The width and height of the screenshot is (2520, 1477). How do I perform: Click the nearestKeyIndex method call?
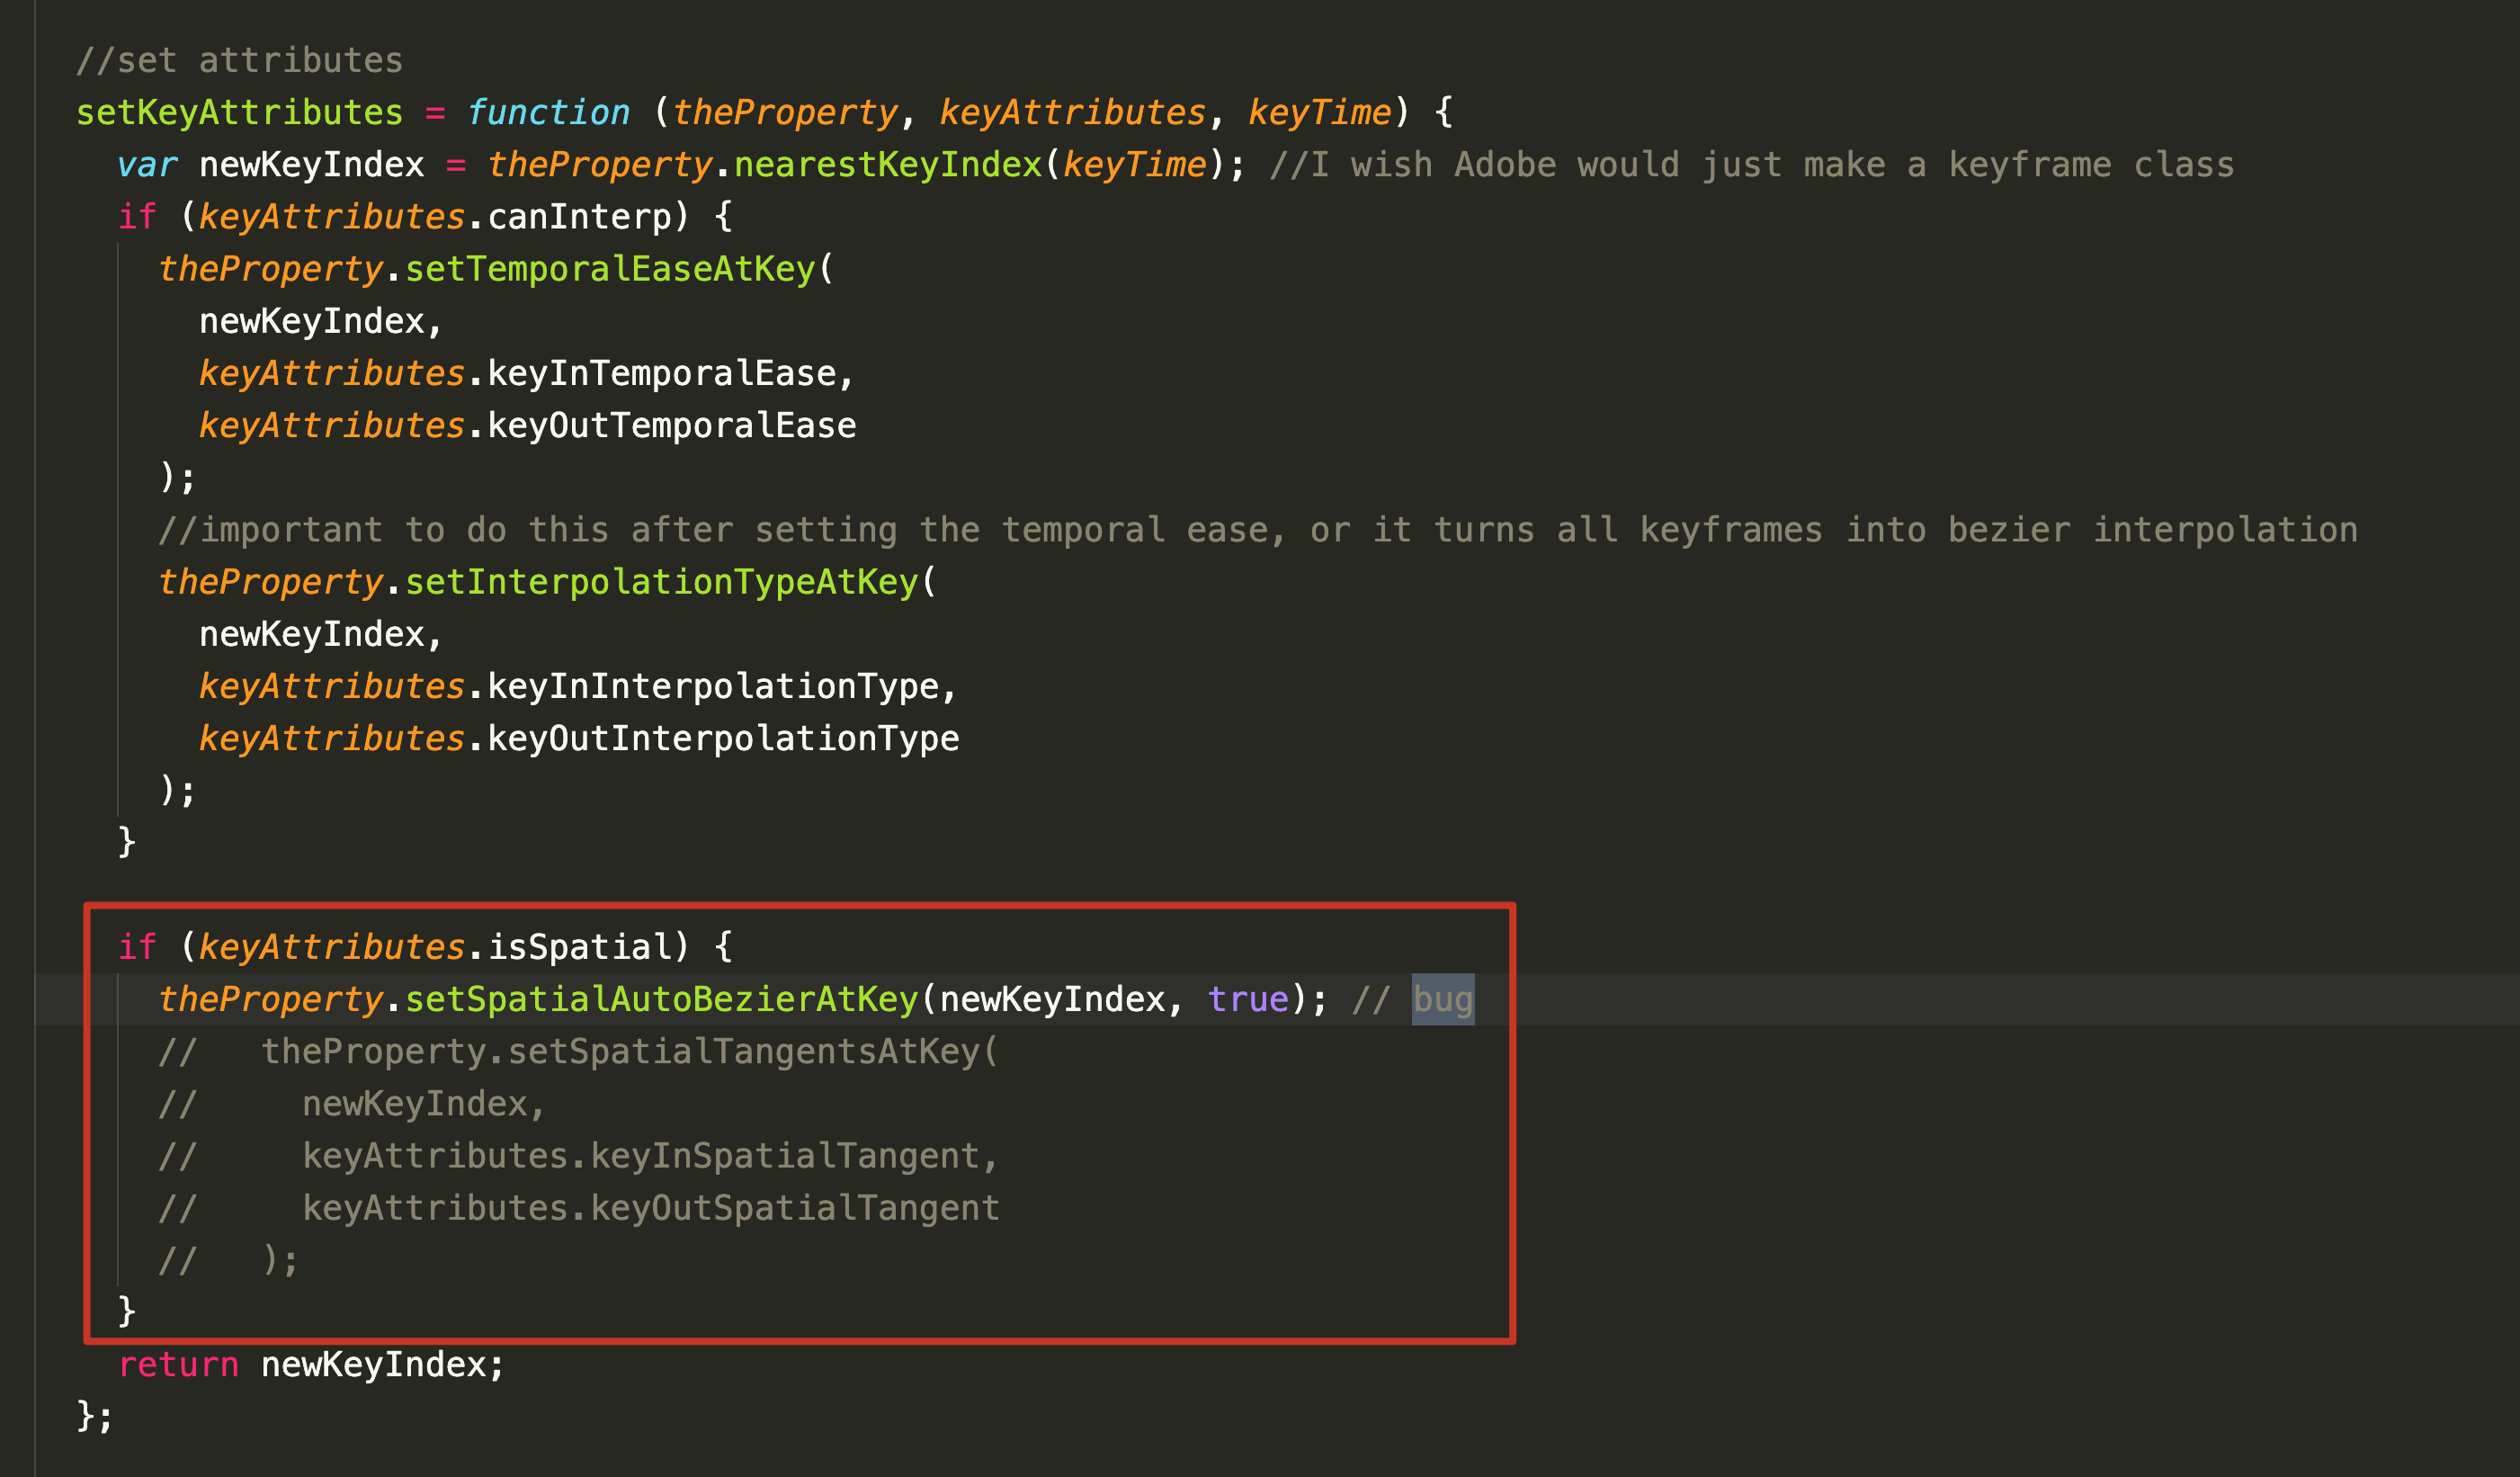(x=888, y=164)
